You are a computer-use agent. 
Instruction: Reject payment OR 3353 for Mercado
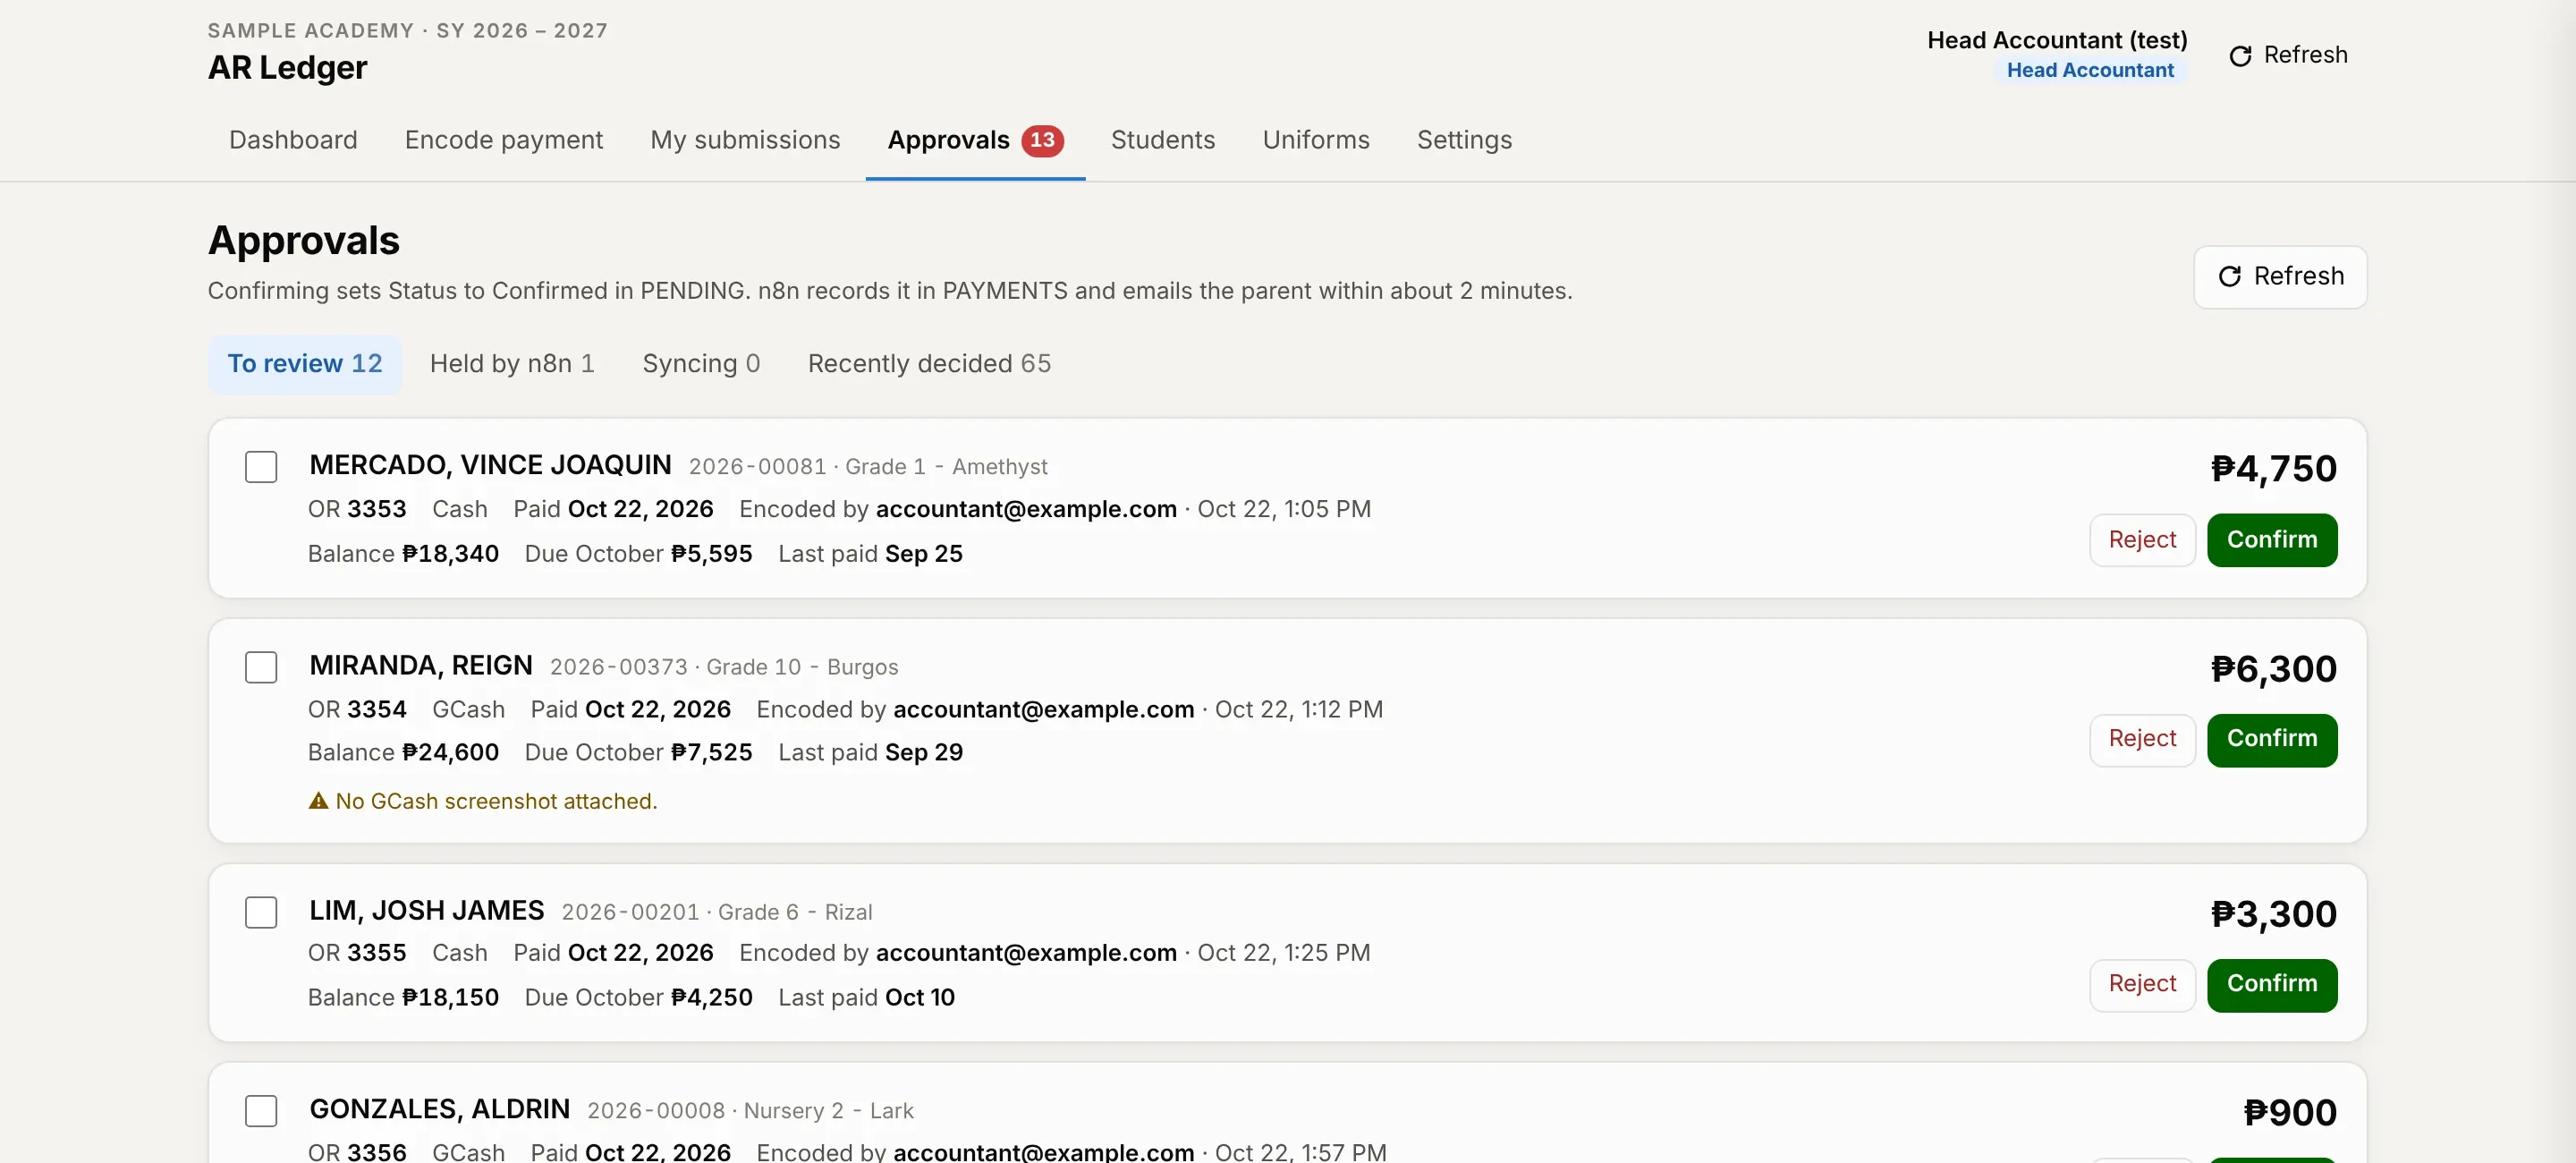click(2142, 540)
